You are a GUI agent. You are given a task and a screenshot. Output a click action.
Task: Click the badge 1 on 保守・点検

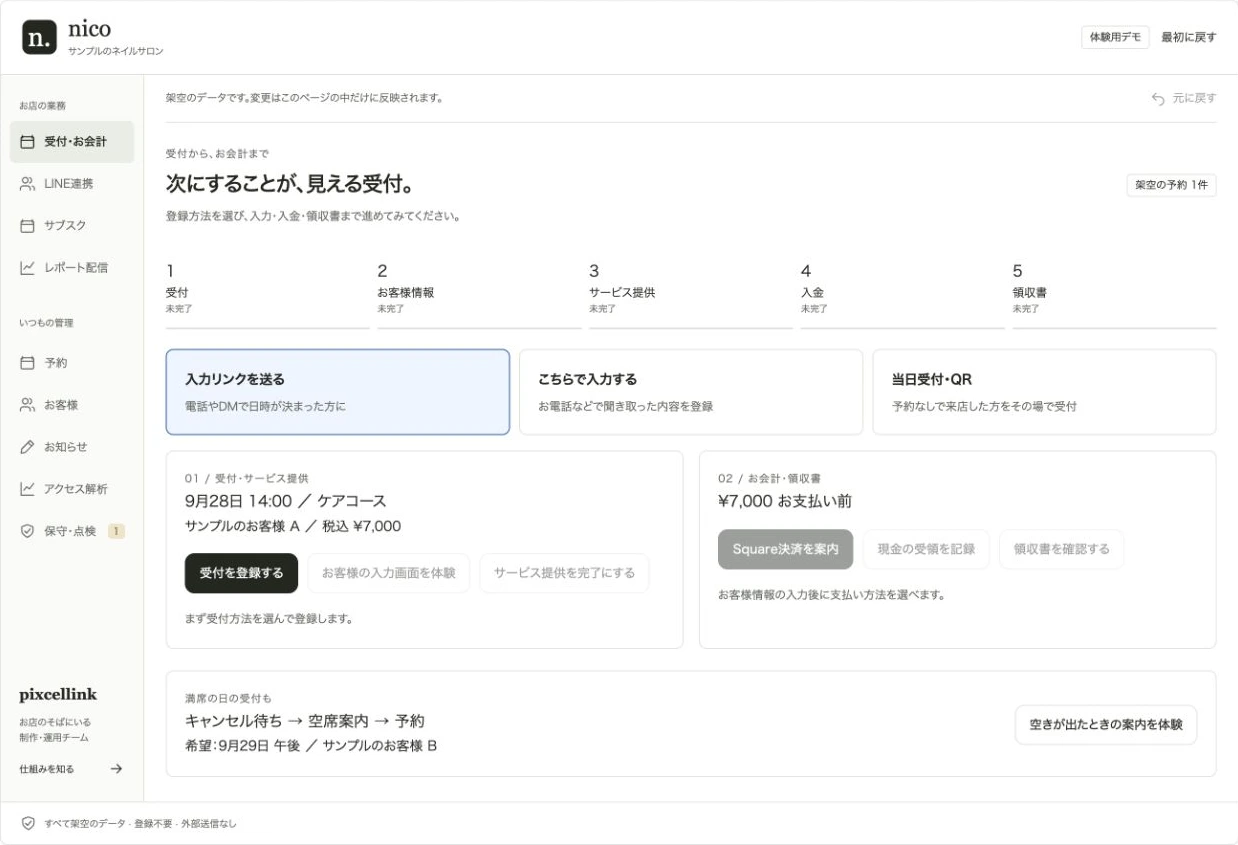click(x=116, y=531)
